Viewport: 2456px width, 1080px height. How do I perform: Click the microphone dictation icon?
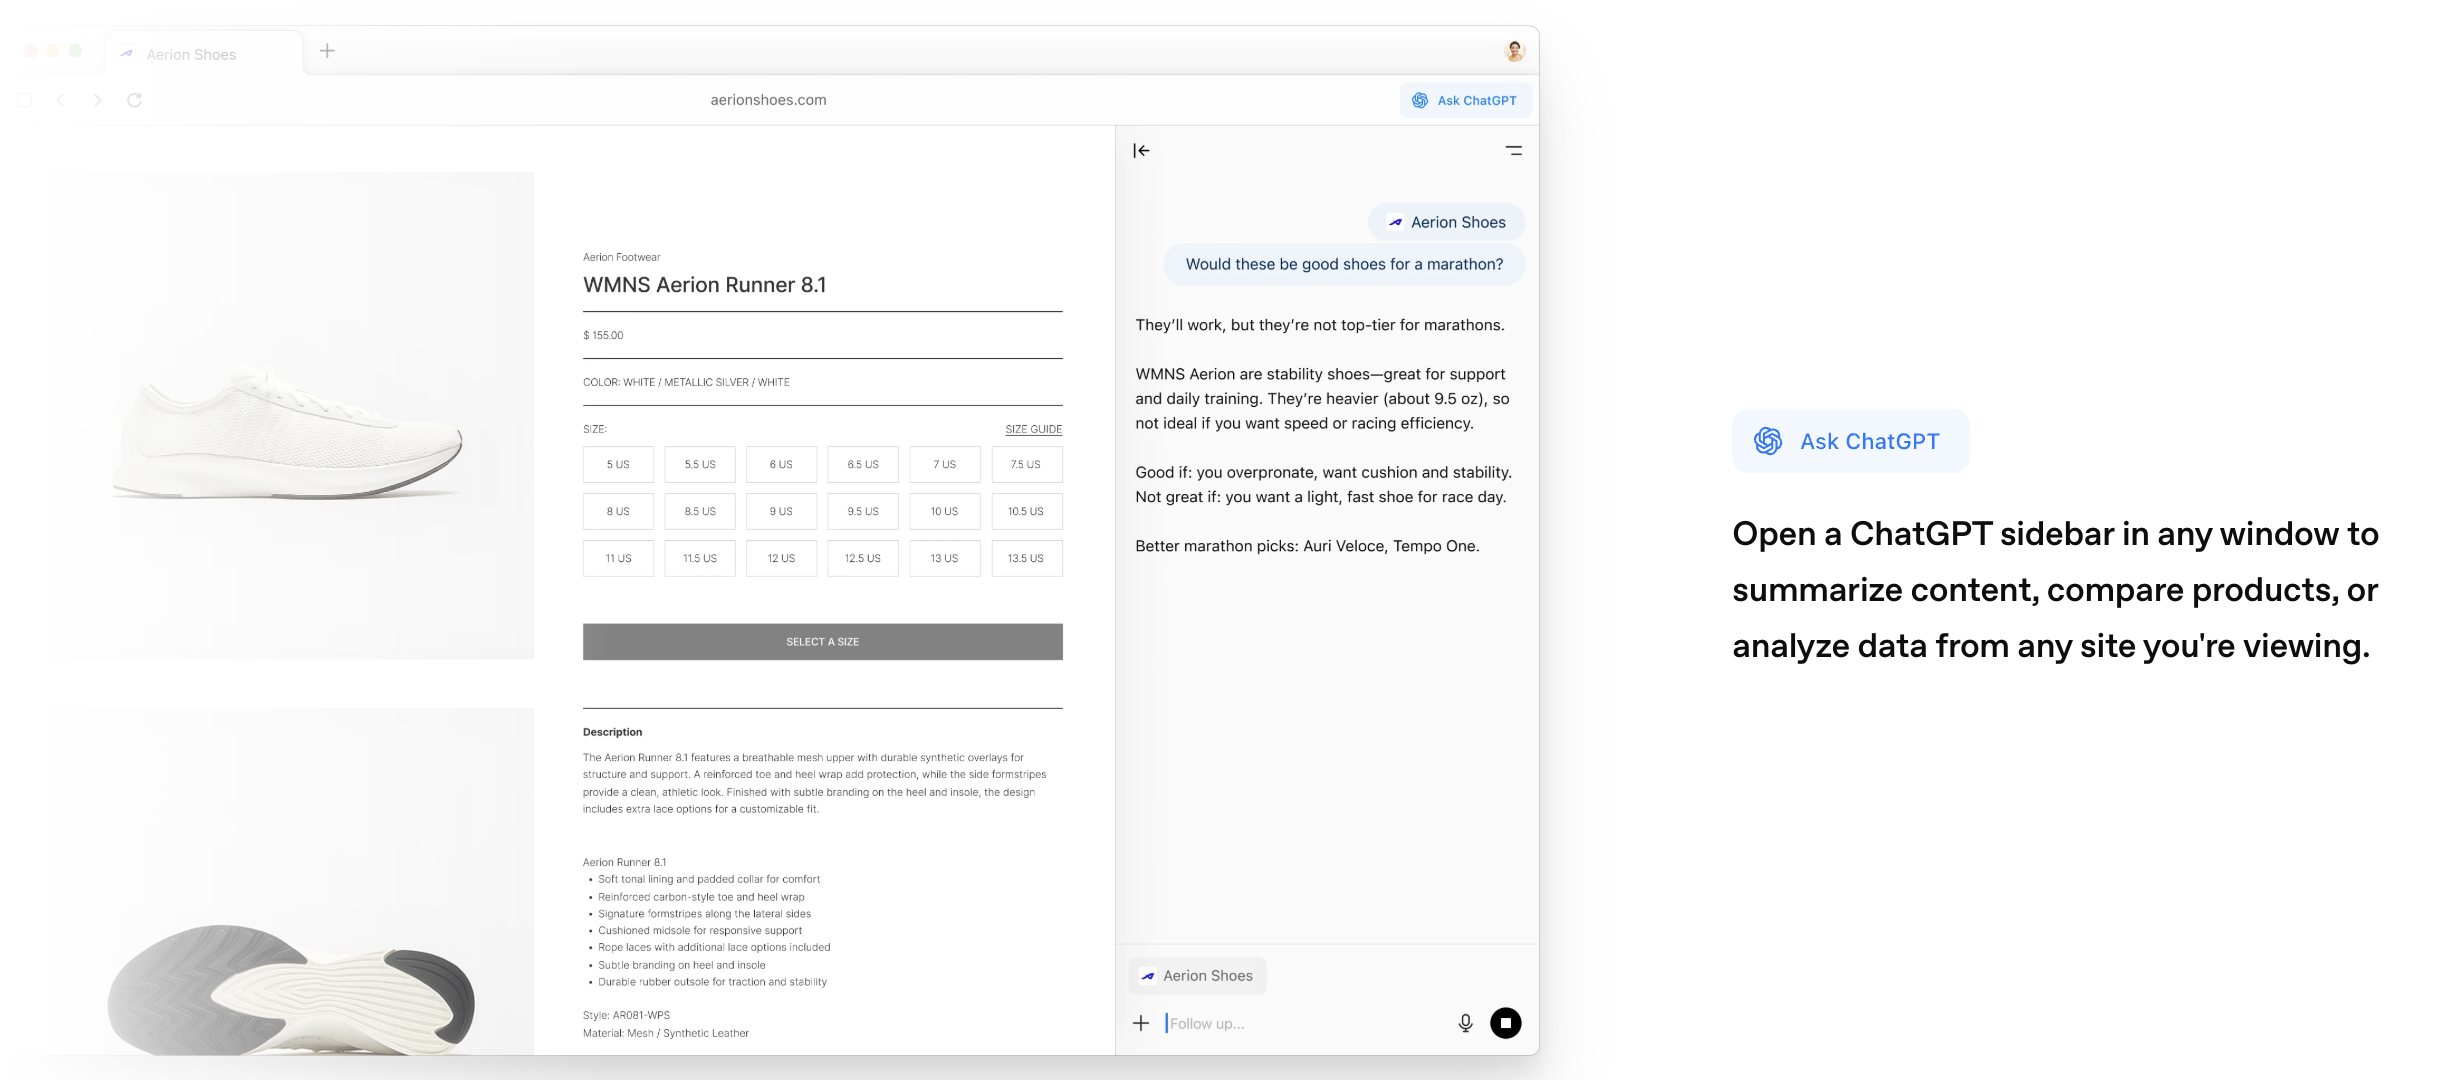click(x=1465, y=1023)
